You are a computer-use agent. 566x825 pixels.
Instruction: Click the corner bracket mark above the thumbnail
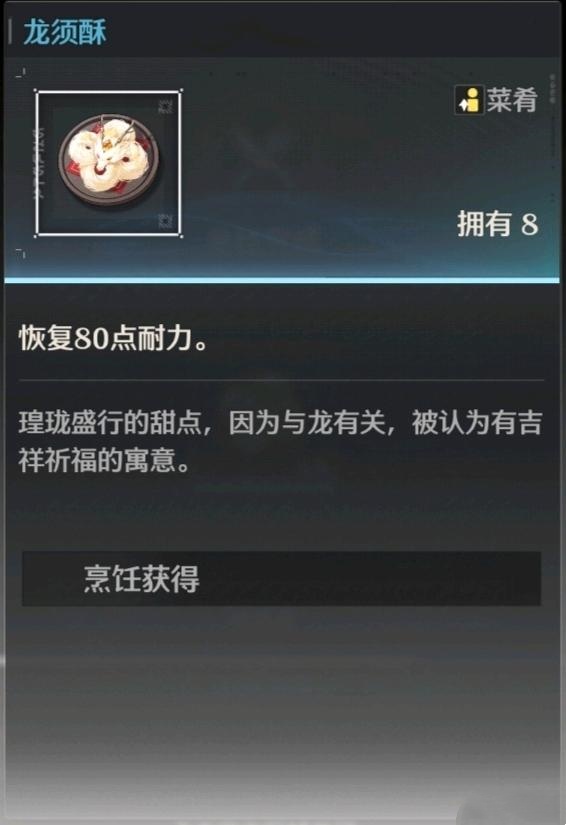pos(21,73)
